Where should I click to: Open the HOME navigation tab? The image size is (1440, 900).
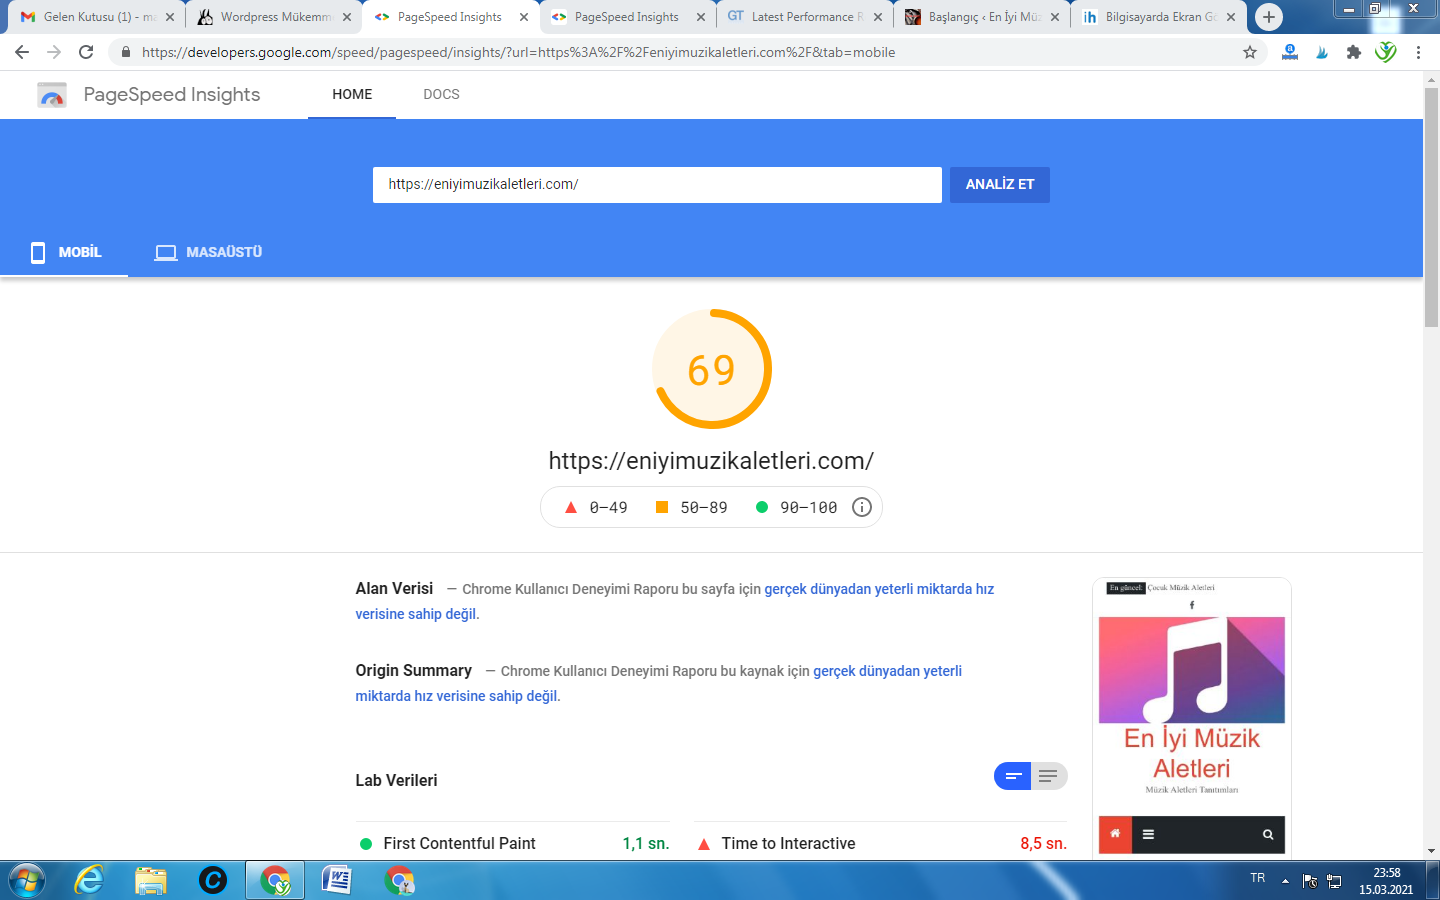click(352, 94)
